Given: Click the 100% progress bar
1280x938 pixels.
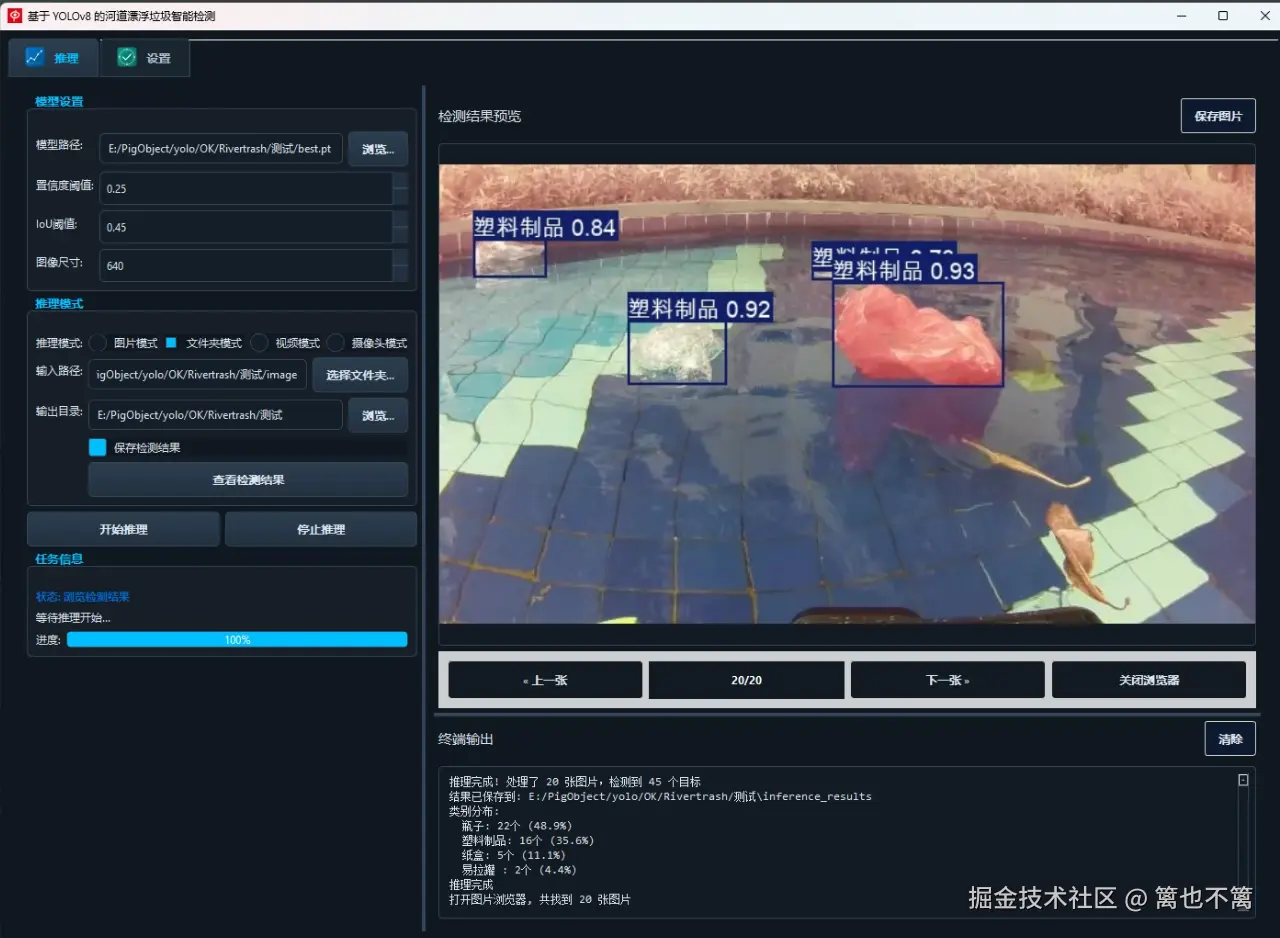Looking at the screenshot, I should click(237, 640).
